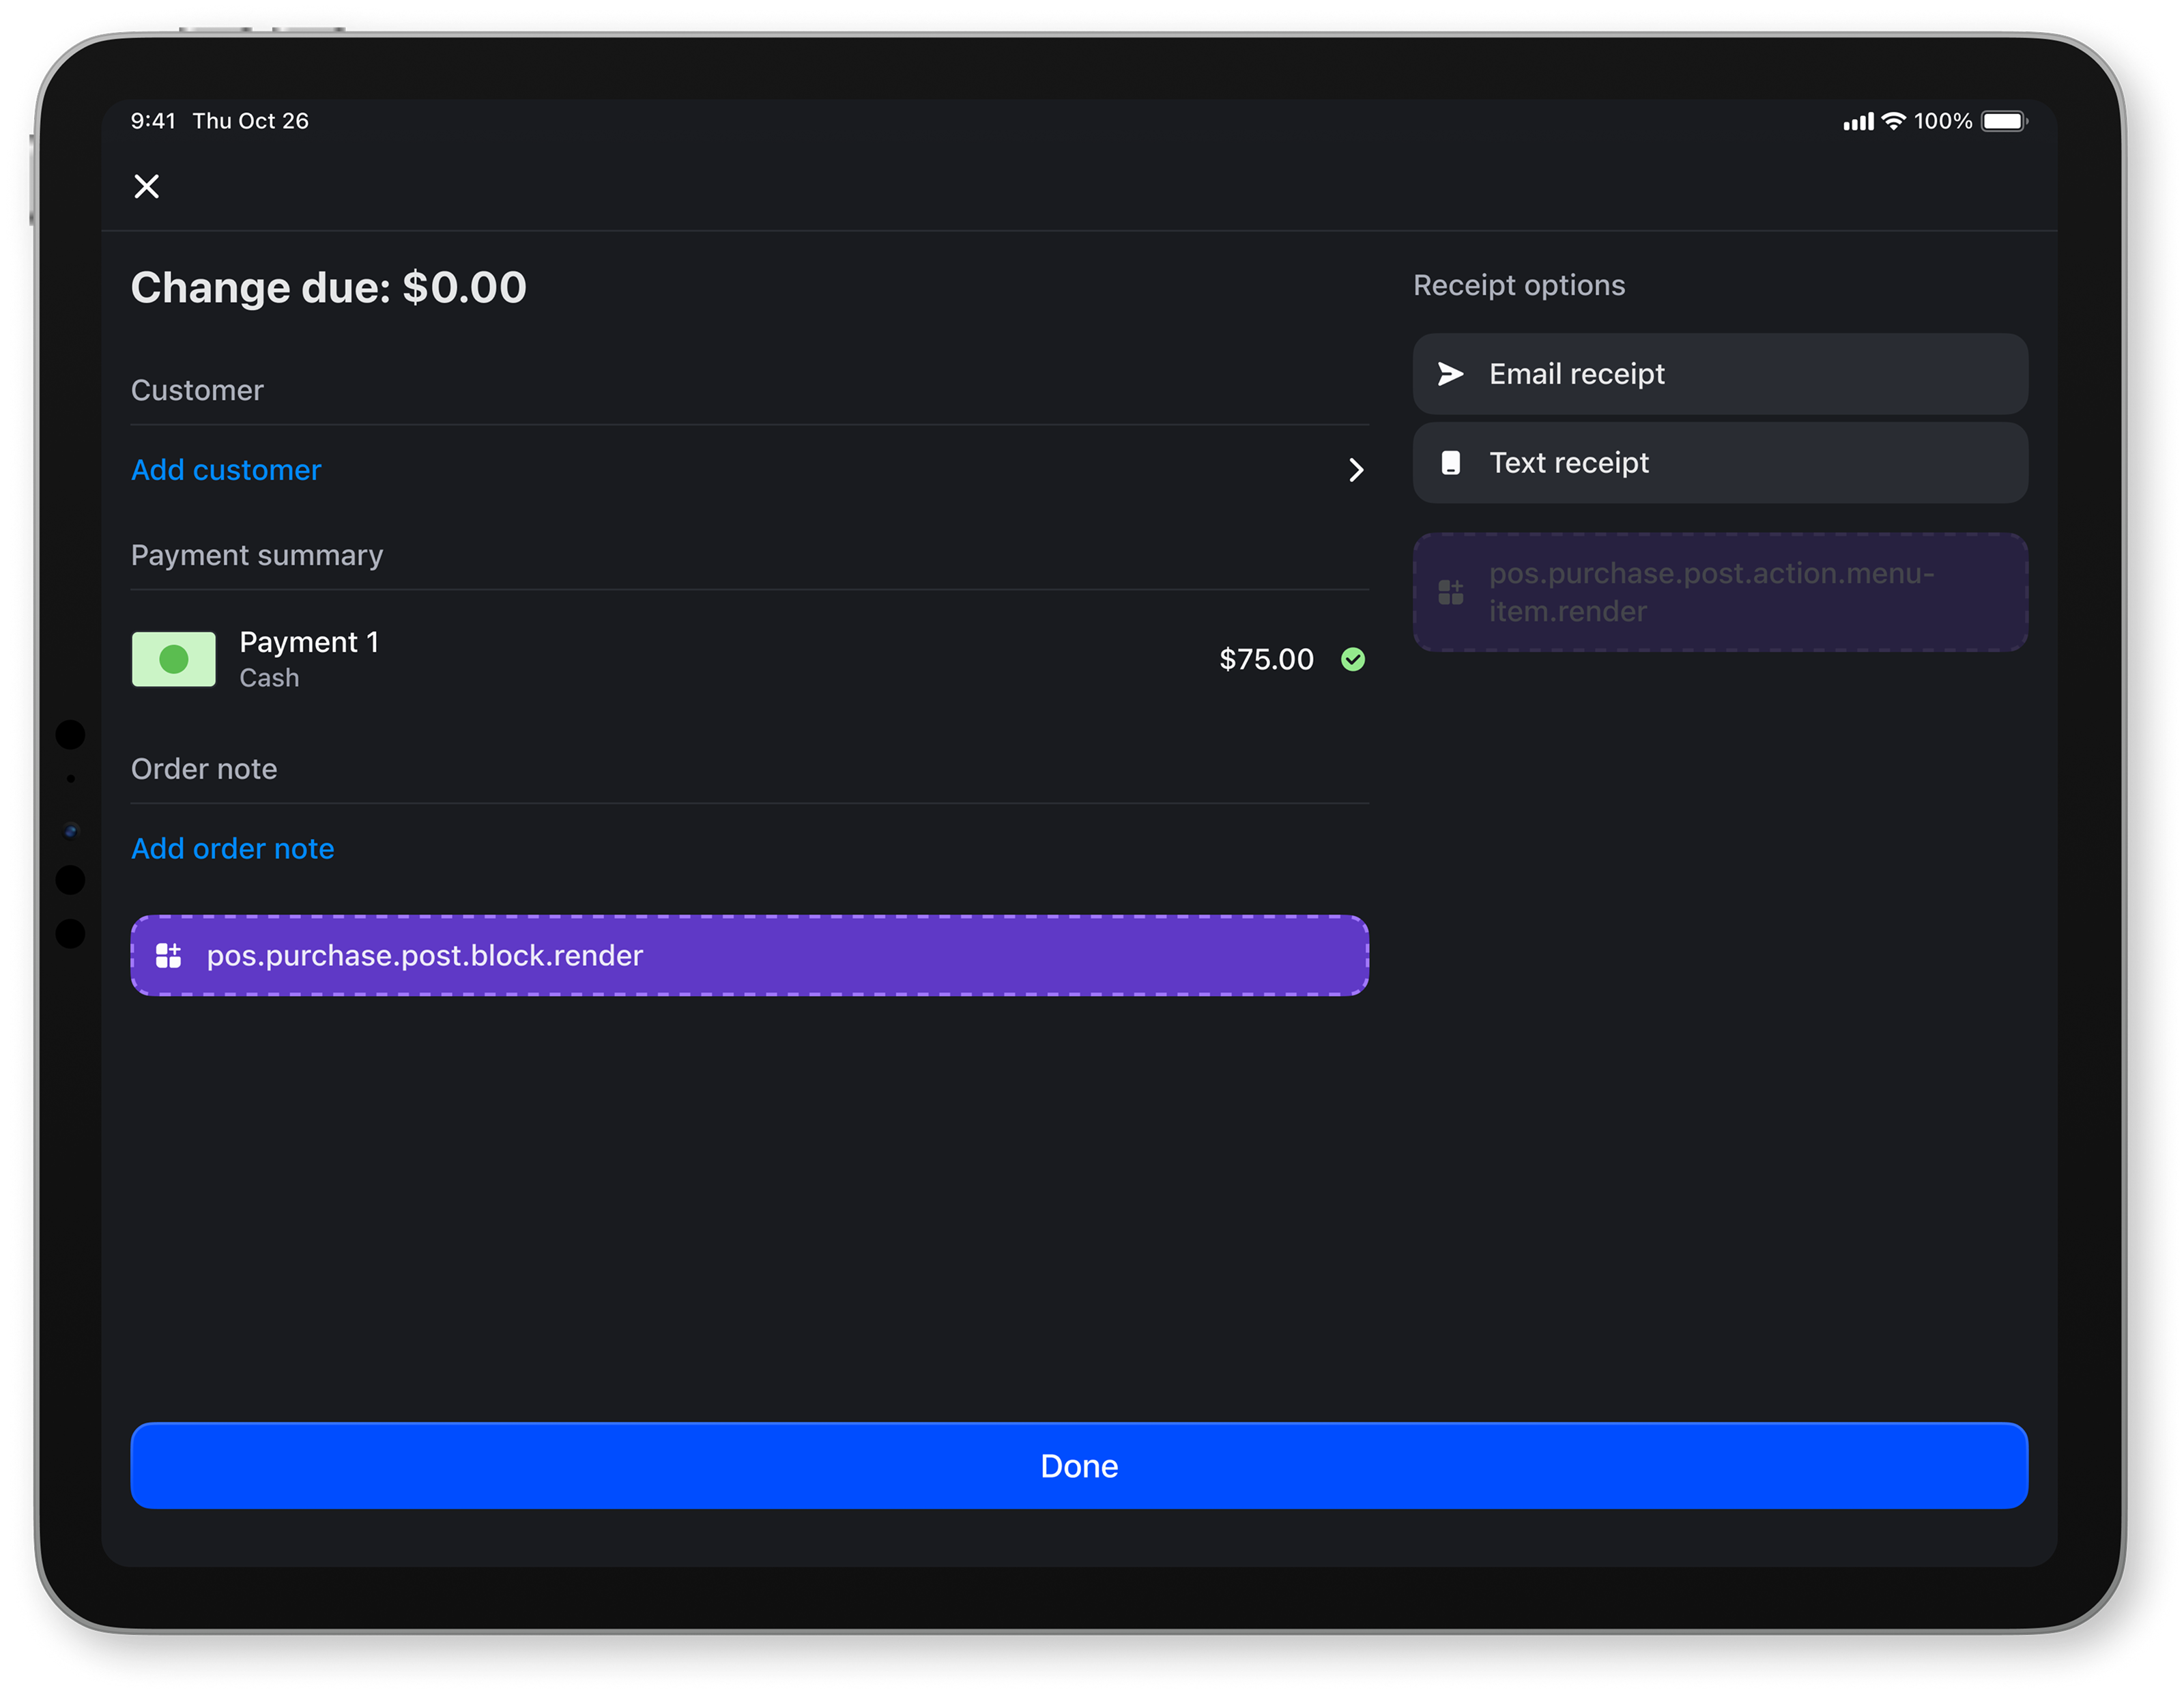Viewport: 2184px width, 1693px height.
Task: Click the menu-item render extension icon
Action: coord(1450,592)
